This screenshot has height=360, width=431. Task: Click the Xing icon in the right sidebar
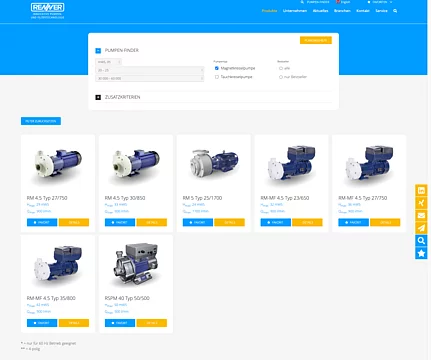pyautogui.click(x=421, y=203)
